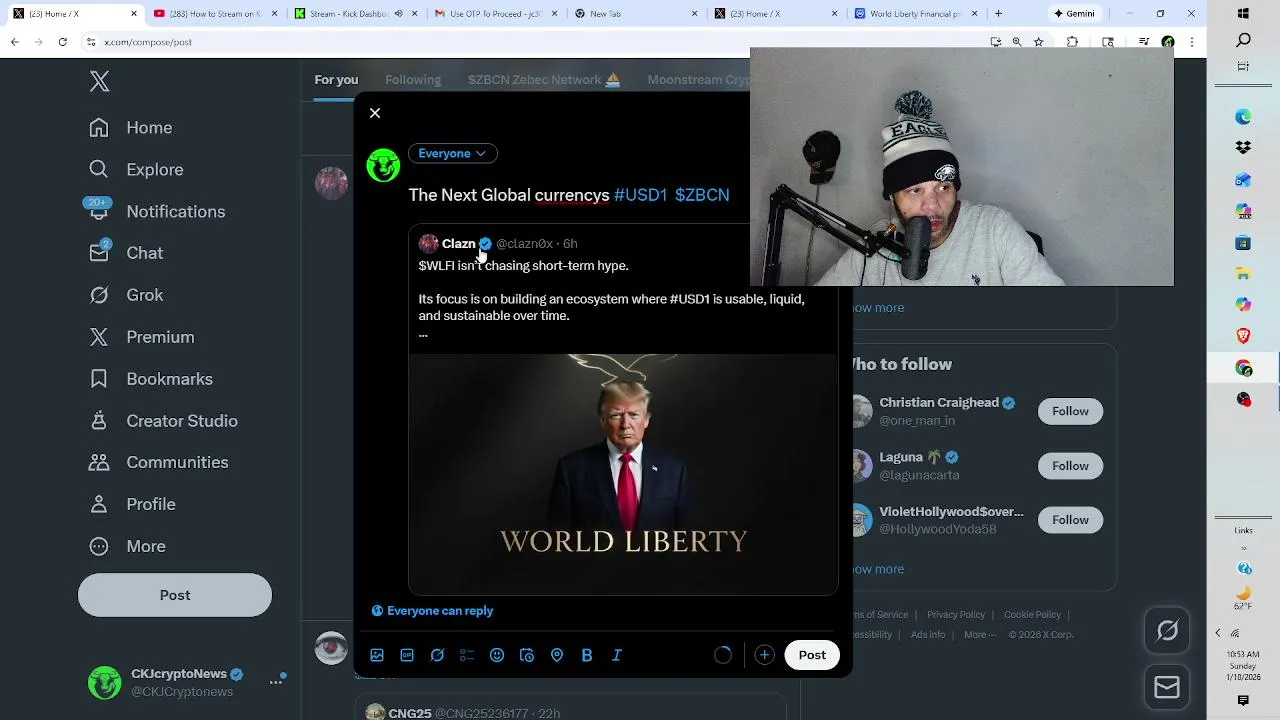
Task: Follow Laguna
Action: (x=1070, y=466)
